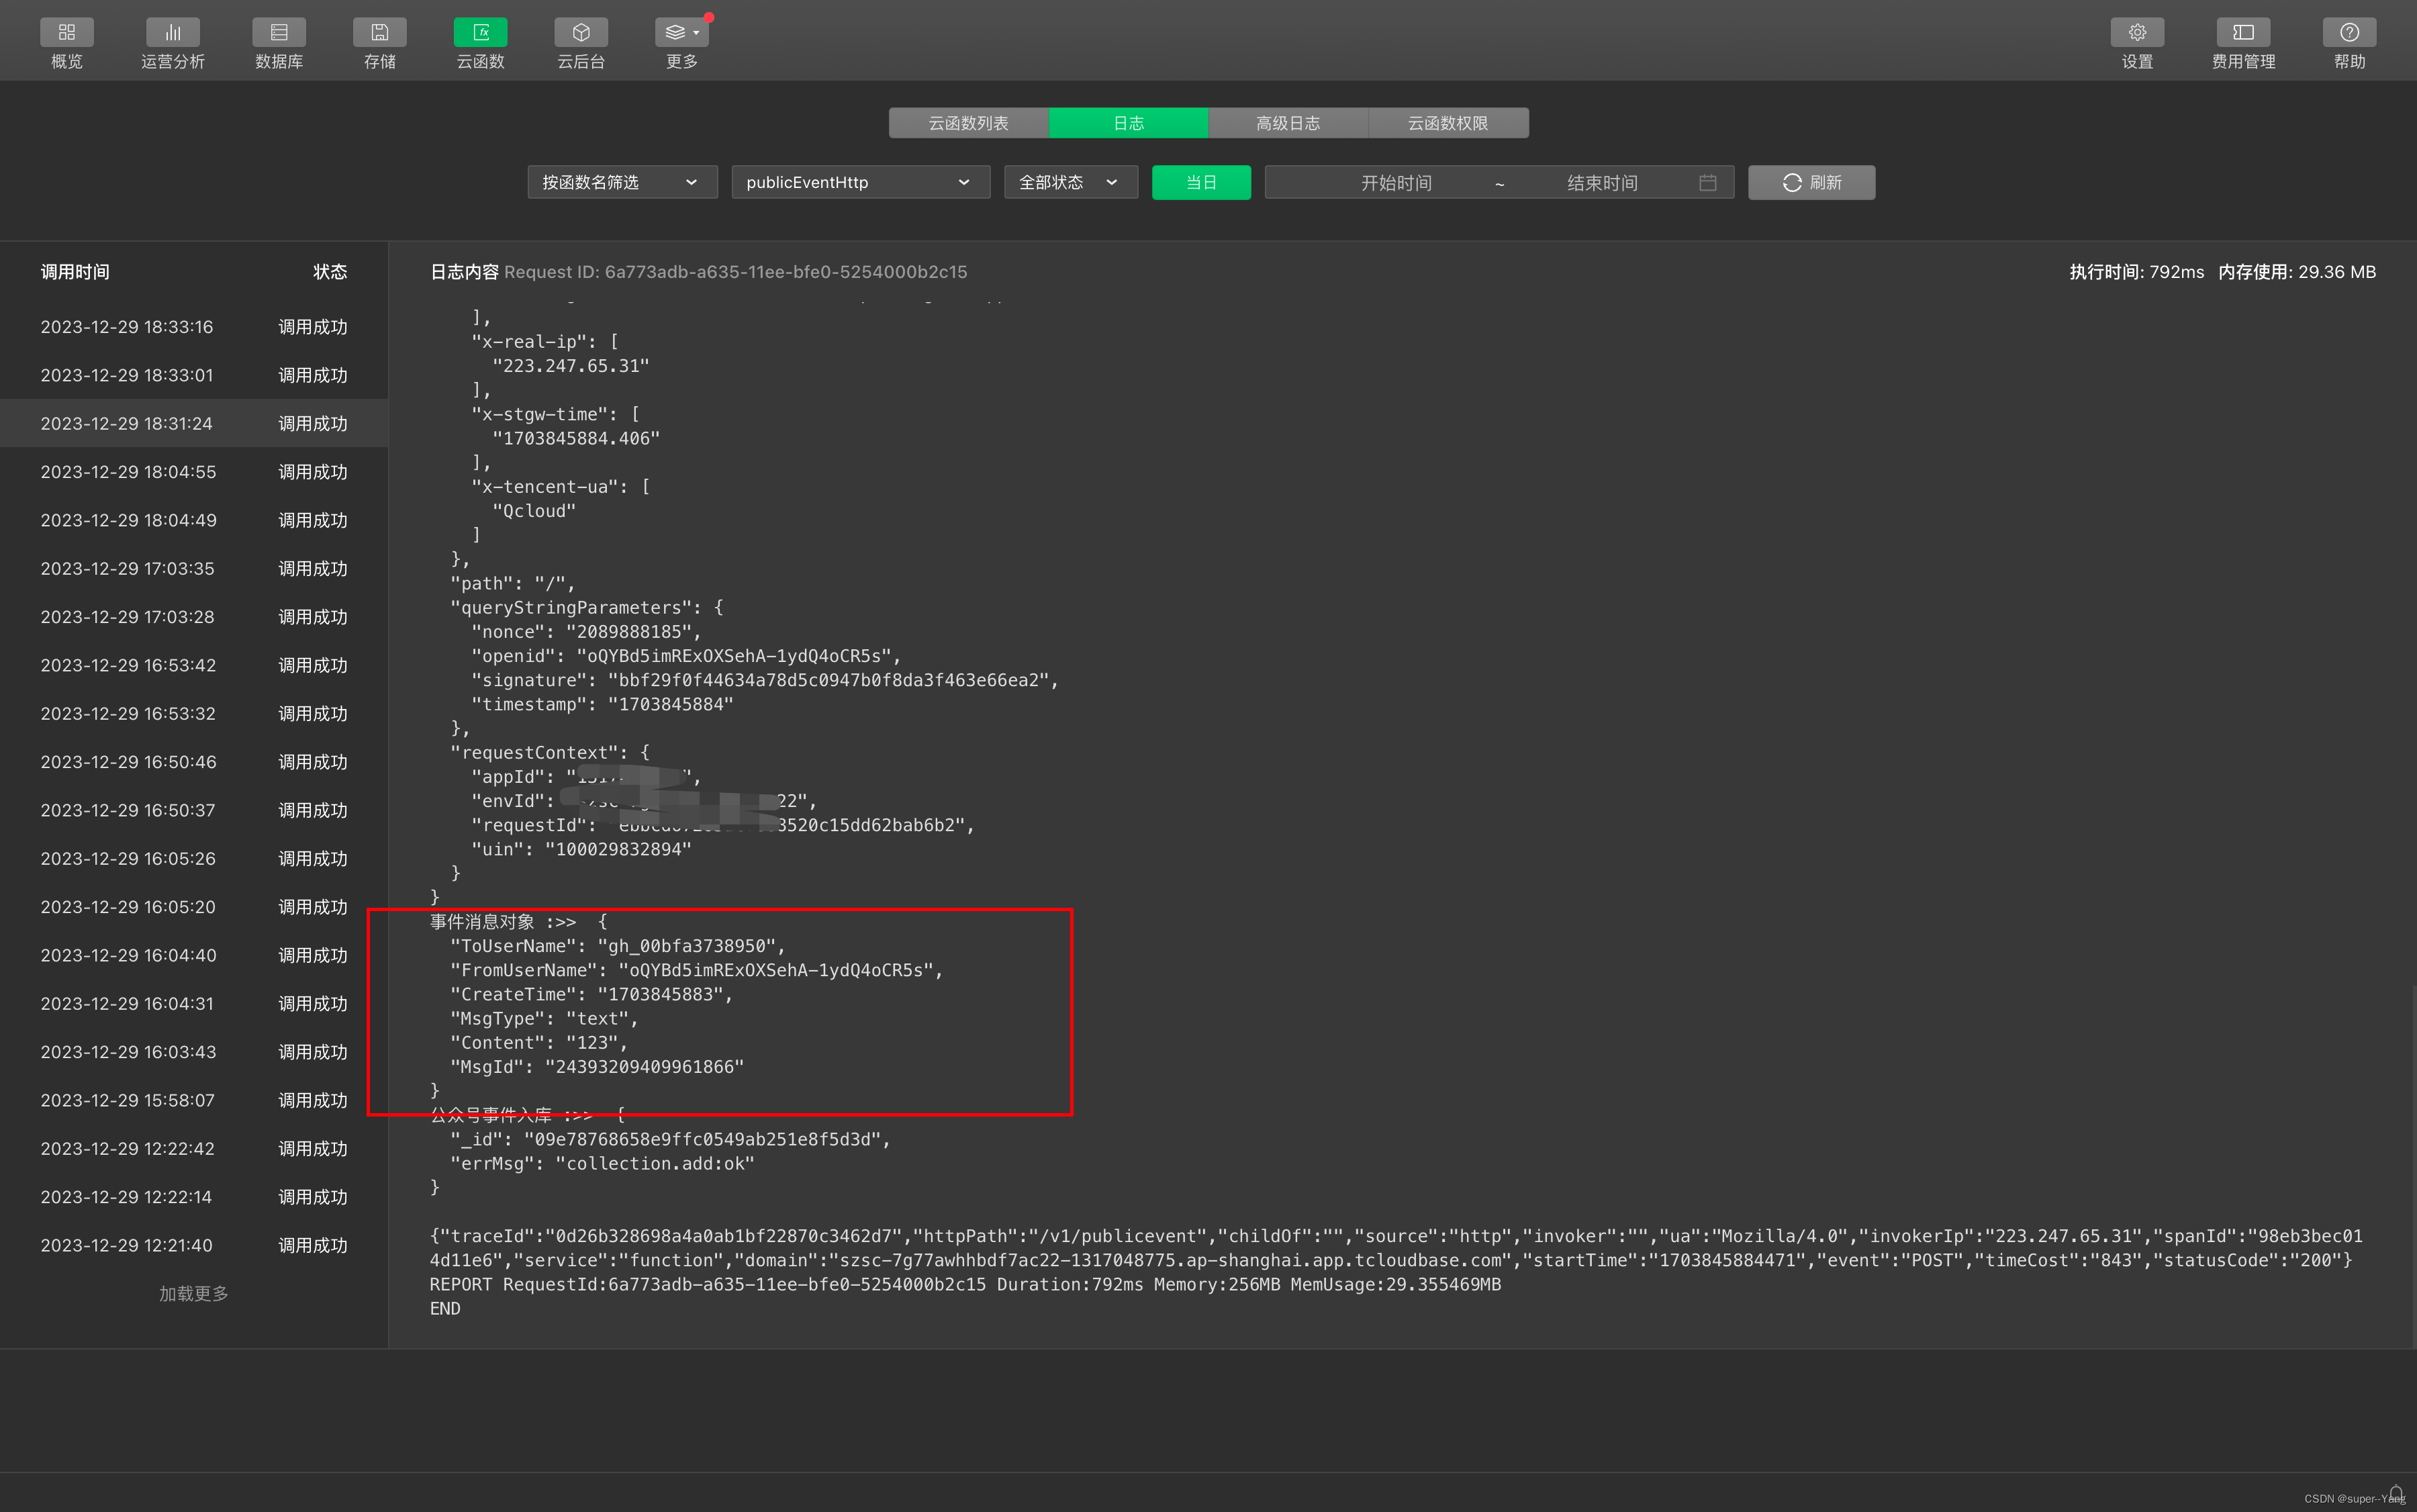Click the 内存使用: 29.36 MB value
The width and height of the screenshot is (2417, 1512).
pyautogui.click(x=2297, y=272)
